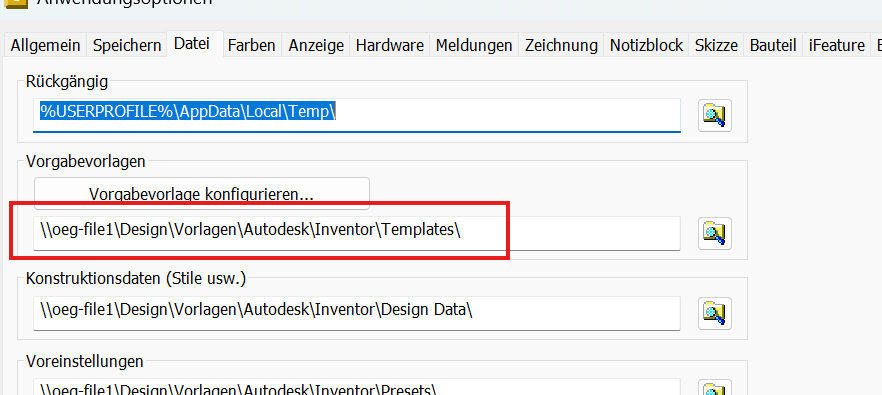Switch to the Skizze tab

tap(716, 45)
